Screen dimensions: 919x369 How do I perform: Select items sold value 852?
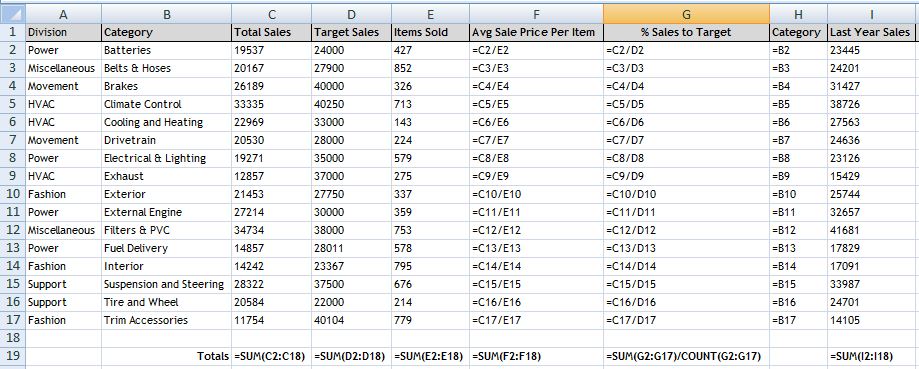[430, 69]
